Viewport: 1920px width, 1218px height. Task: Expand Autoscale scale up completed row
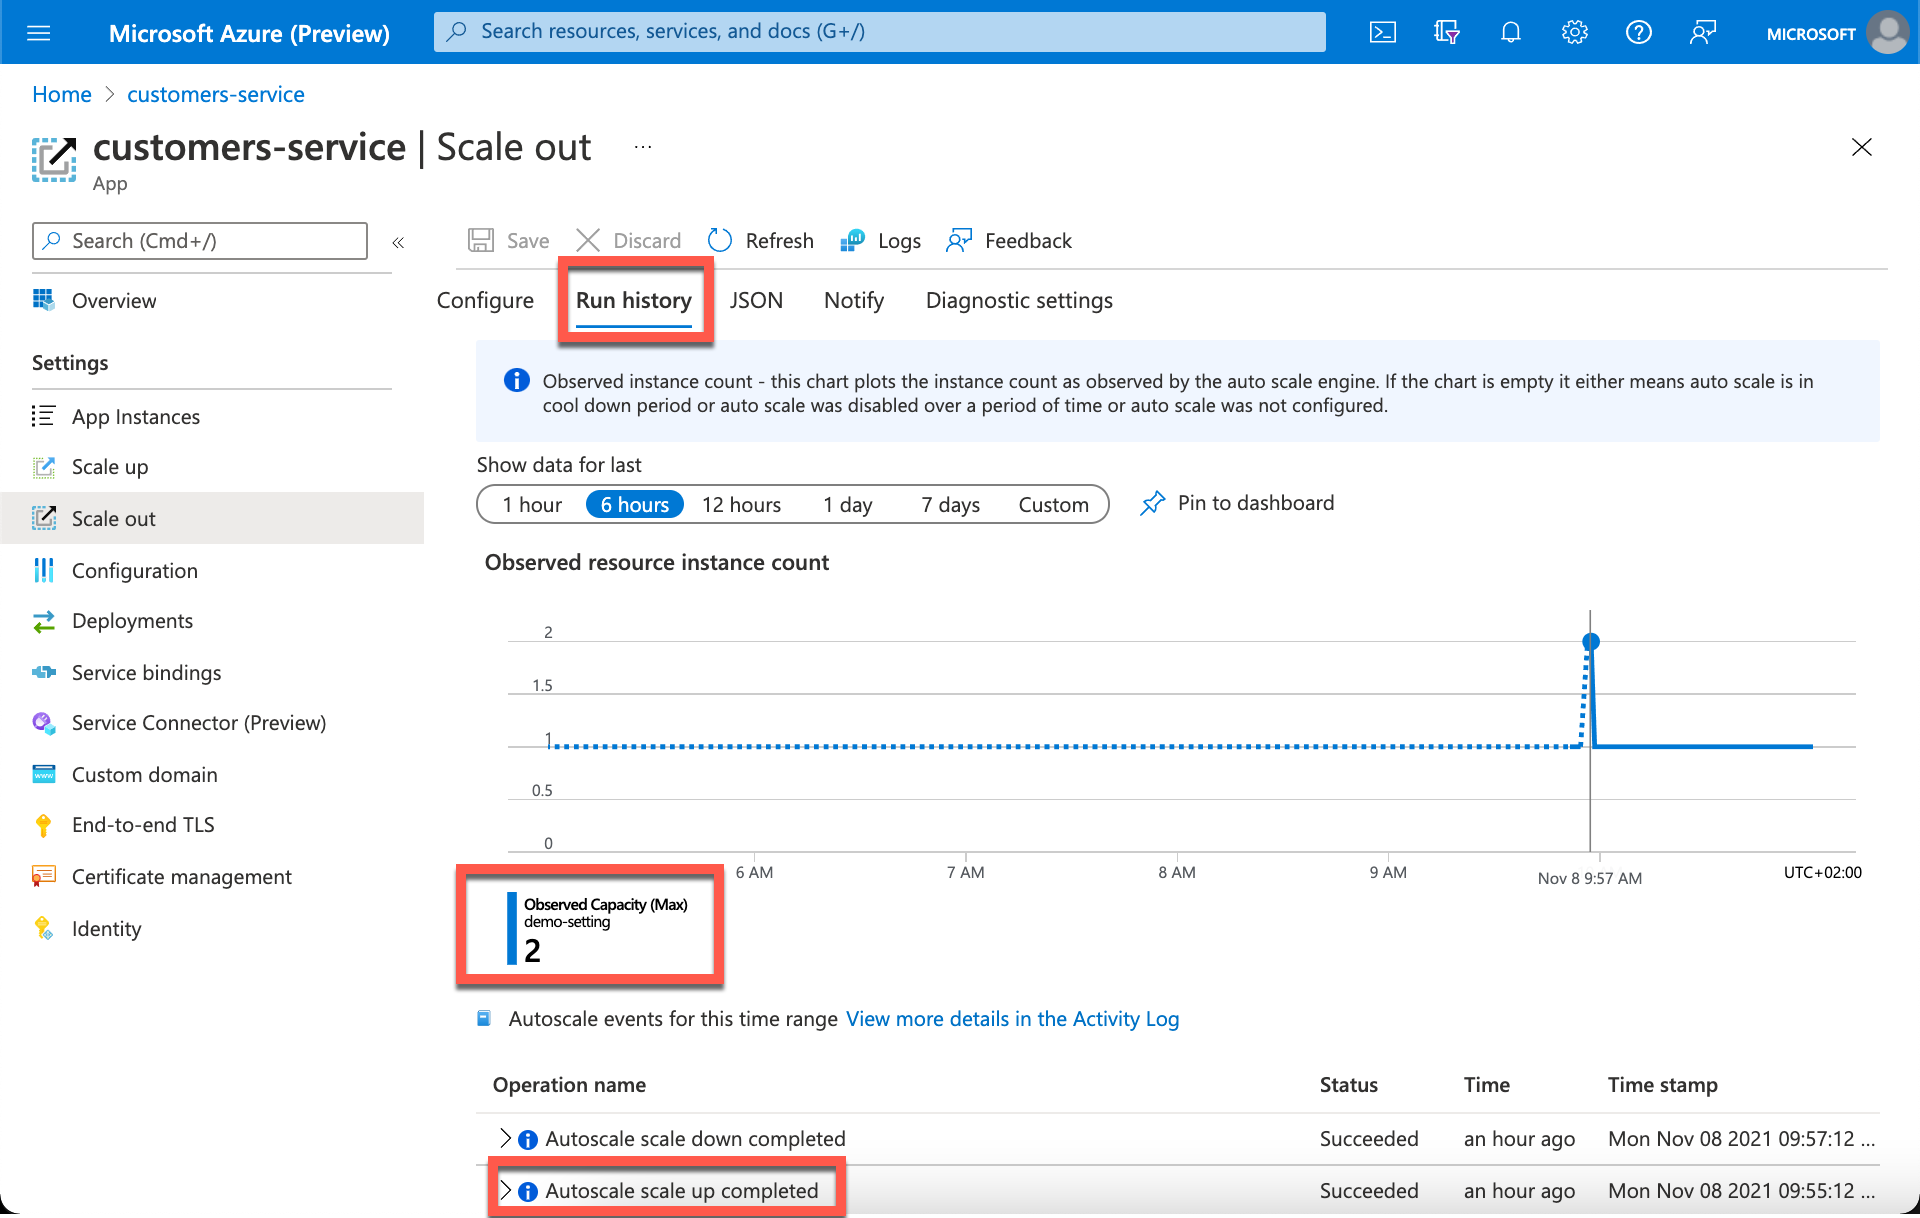(x=505, y=1191)
